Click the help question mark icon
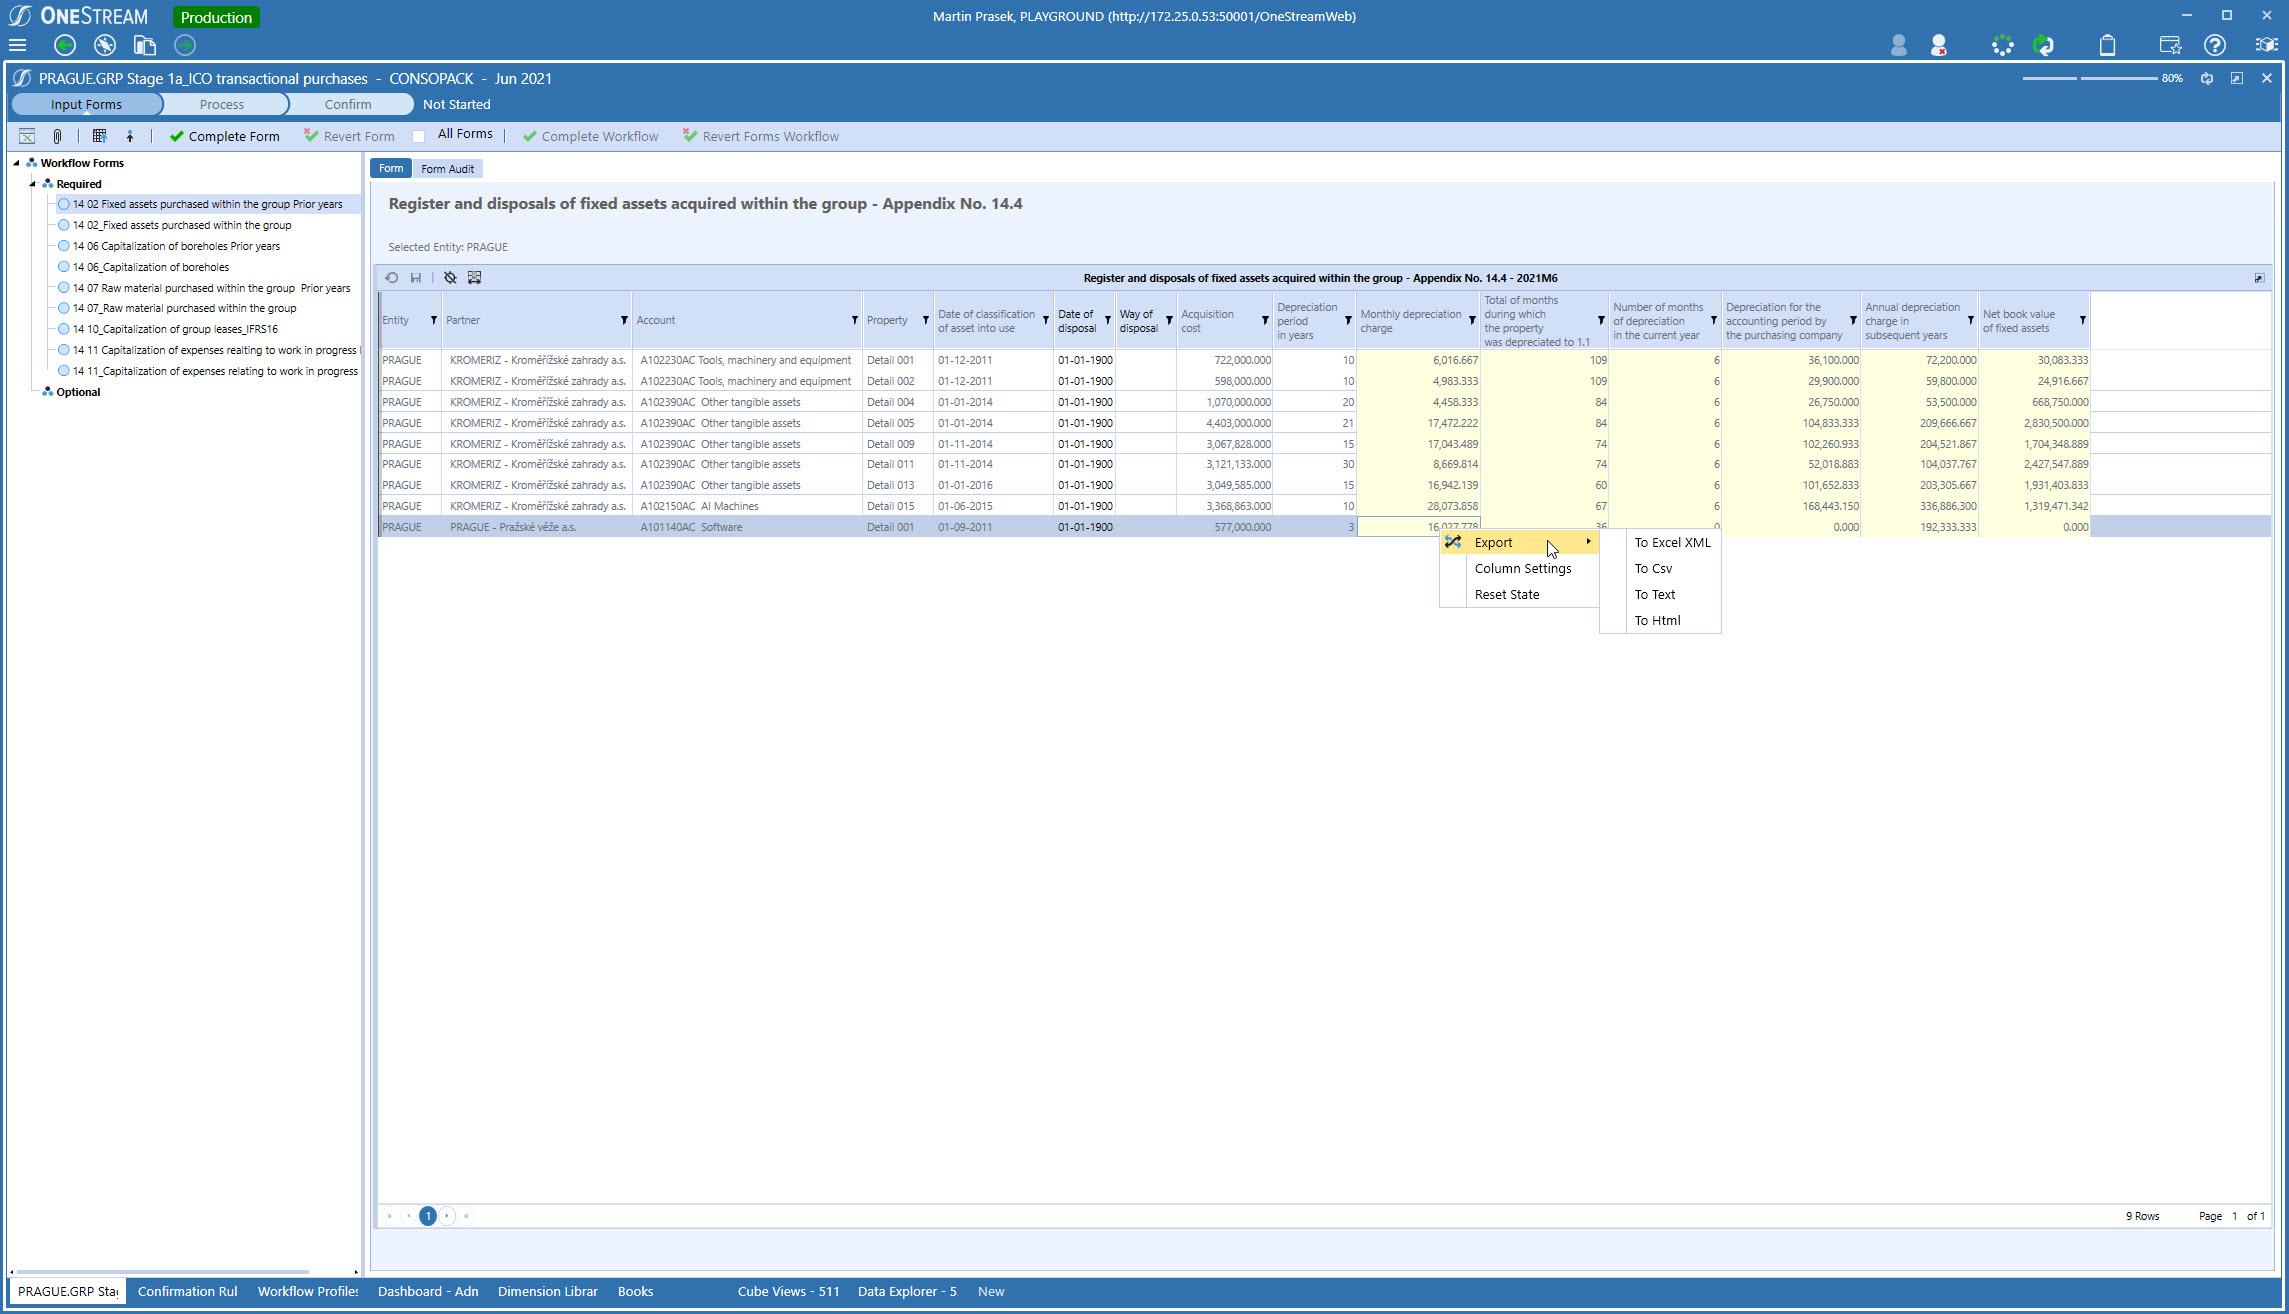The width and height of the screenshot is (2289, 1314). [2215, 45]
